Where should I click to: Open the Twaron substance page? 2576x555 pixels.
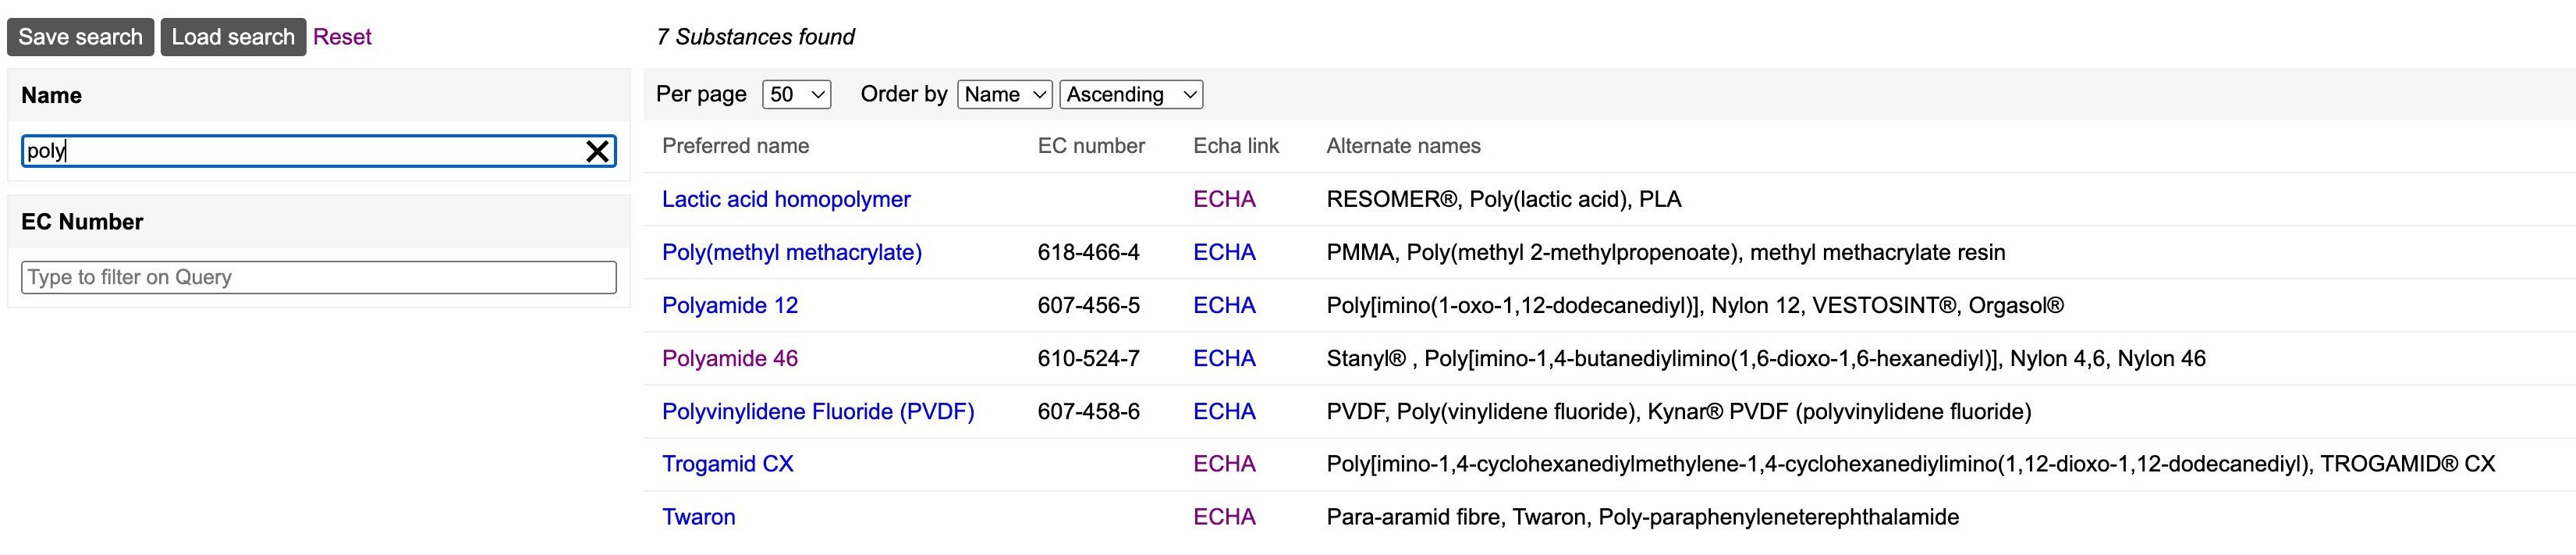[699, 517]
